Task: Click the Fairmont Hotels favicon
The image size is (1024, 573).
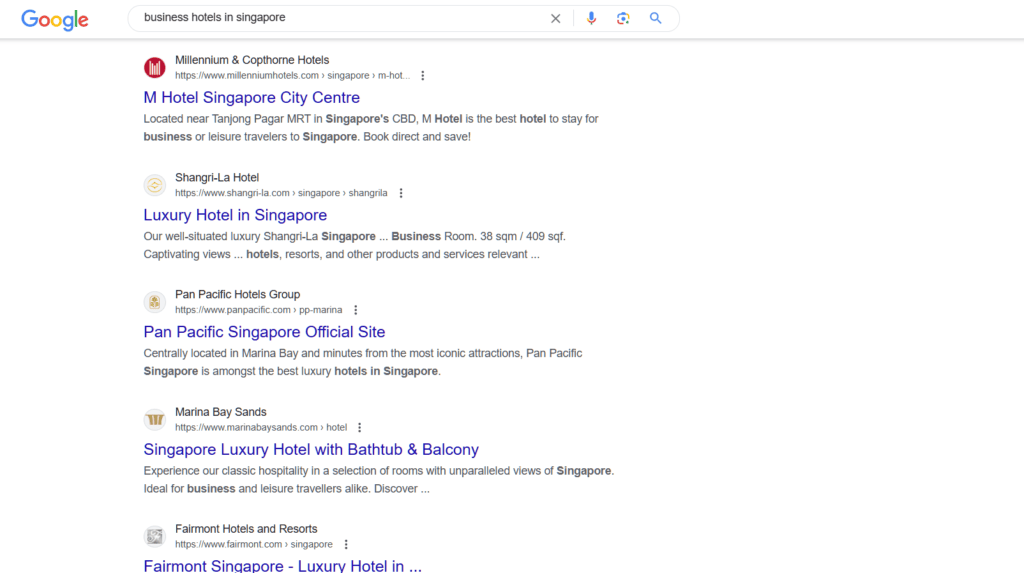Action: click(155, 536)
